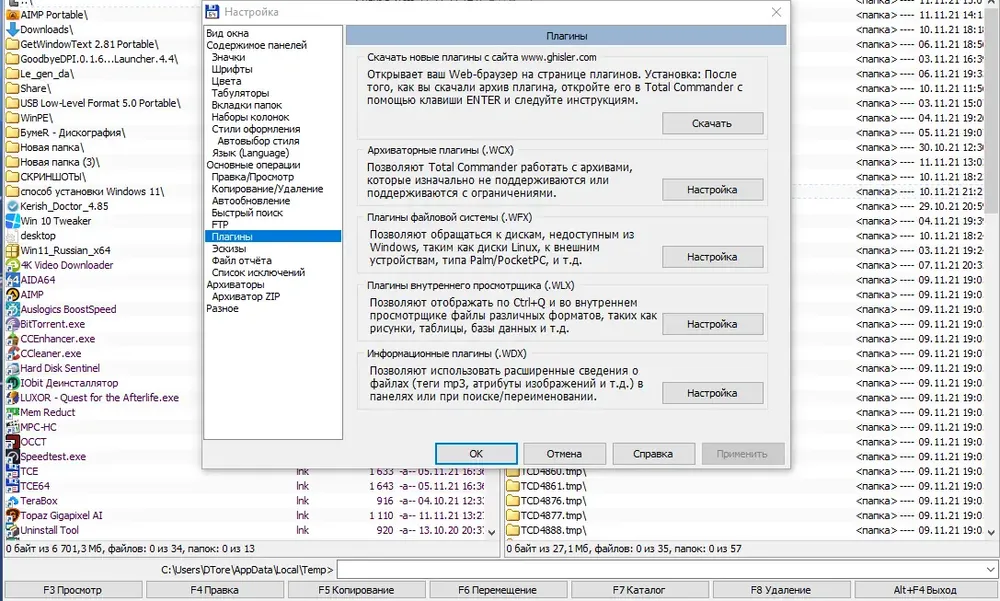Click the Speedtest.exe icon
Image resolution: width=1000 pixels, height=601 pixels.
(12, 456)
